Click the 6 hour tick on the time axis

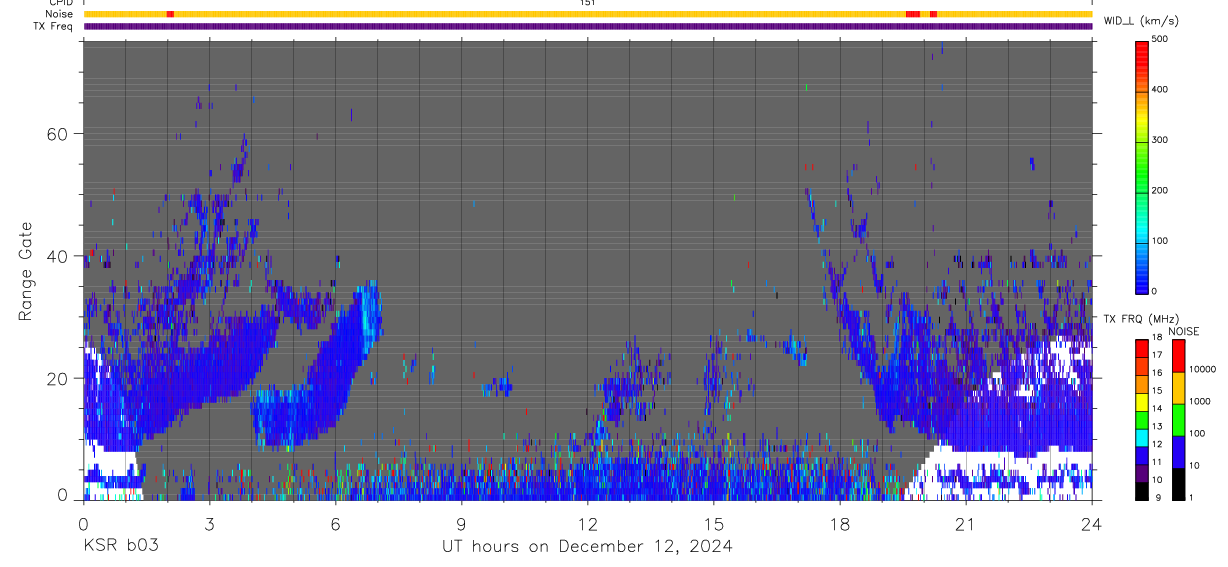335,523
